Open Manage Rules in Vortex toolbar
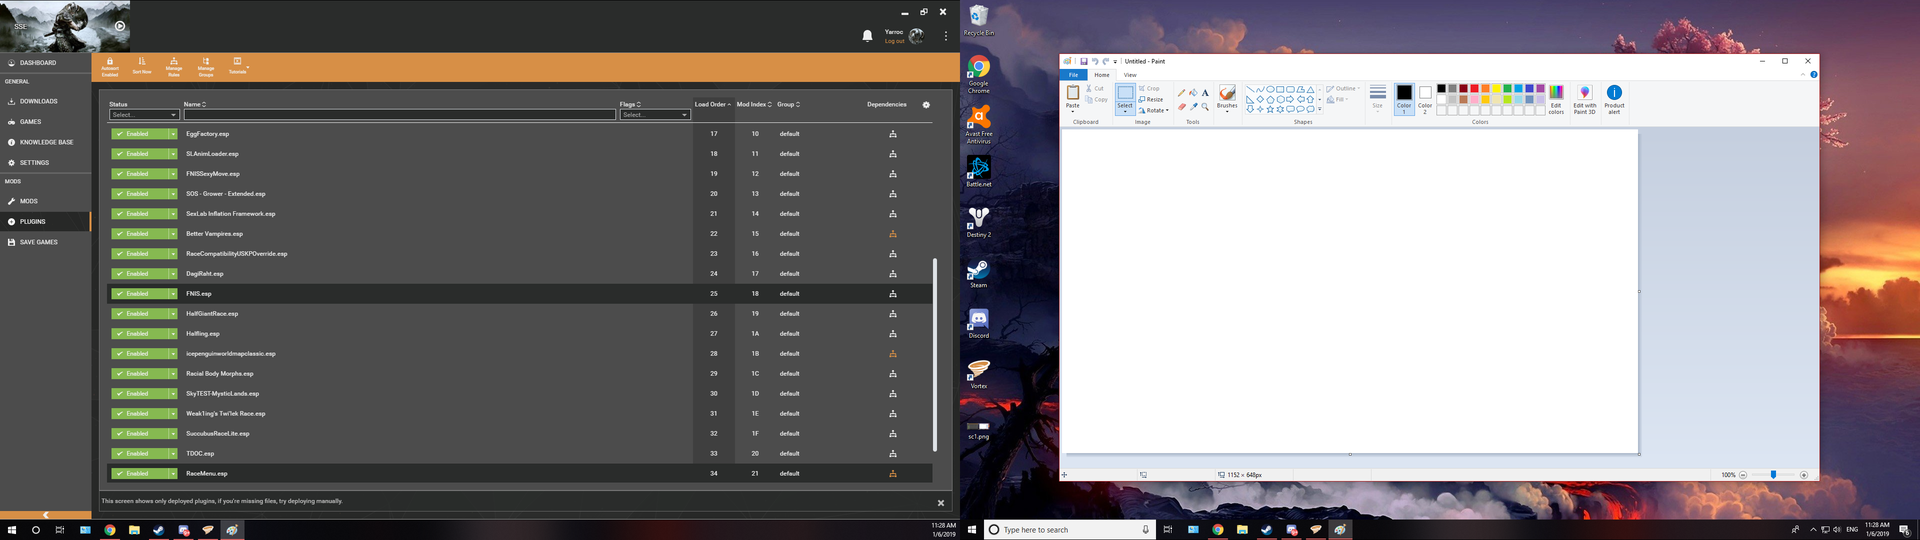The height and width of the screenshot is (540, 1920). click(174, 66)
